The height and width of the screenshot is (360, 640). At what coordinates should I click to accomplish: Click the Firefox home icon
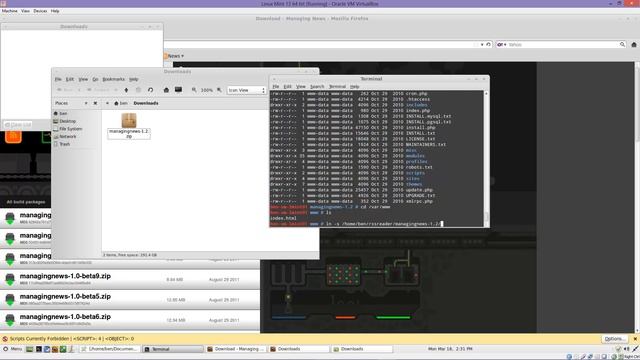(633, 44)
